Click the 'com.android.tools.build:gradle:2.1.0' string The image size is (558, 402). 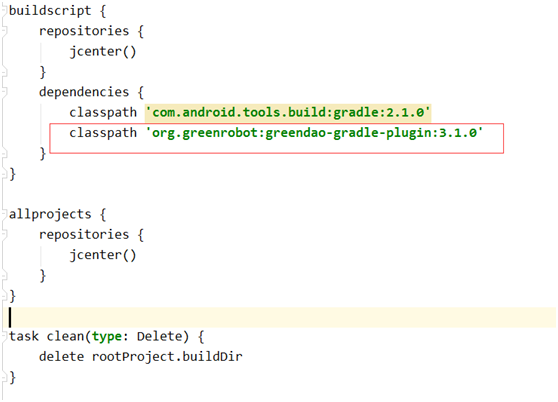[x=288, y=112]
